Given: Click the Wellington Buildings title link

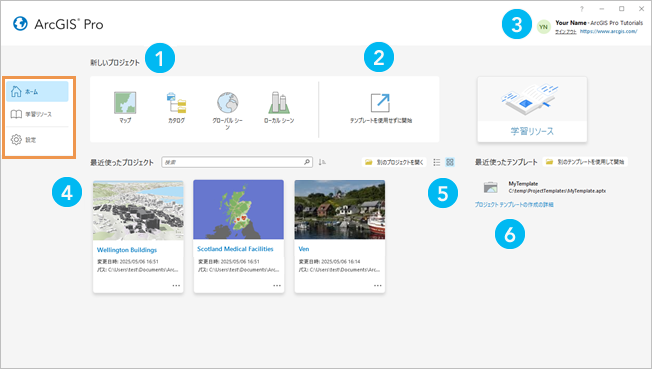Looking at the screenshot, I should pos(127,250).
